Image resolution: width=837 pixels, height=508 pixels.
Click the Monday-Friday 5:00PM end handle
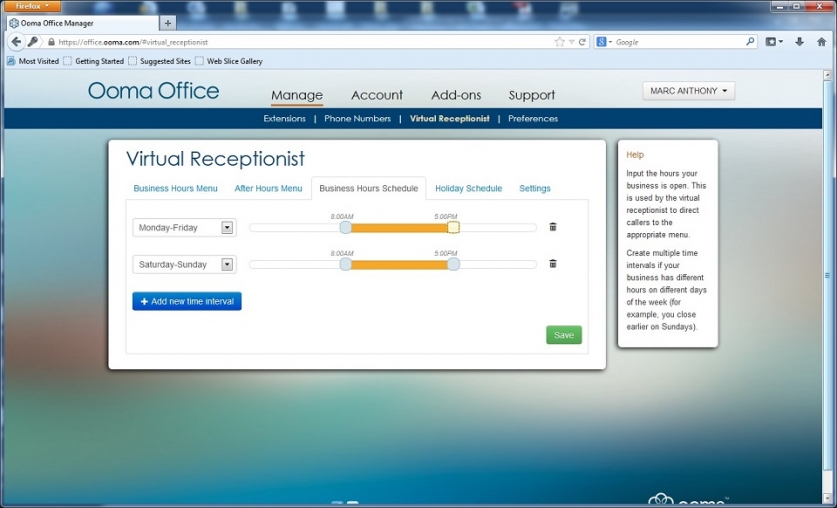pos(453,228)
